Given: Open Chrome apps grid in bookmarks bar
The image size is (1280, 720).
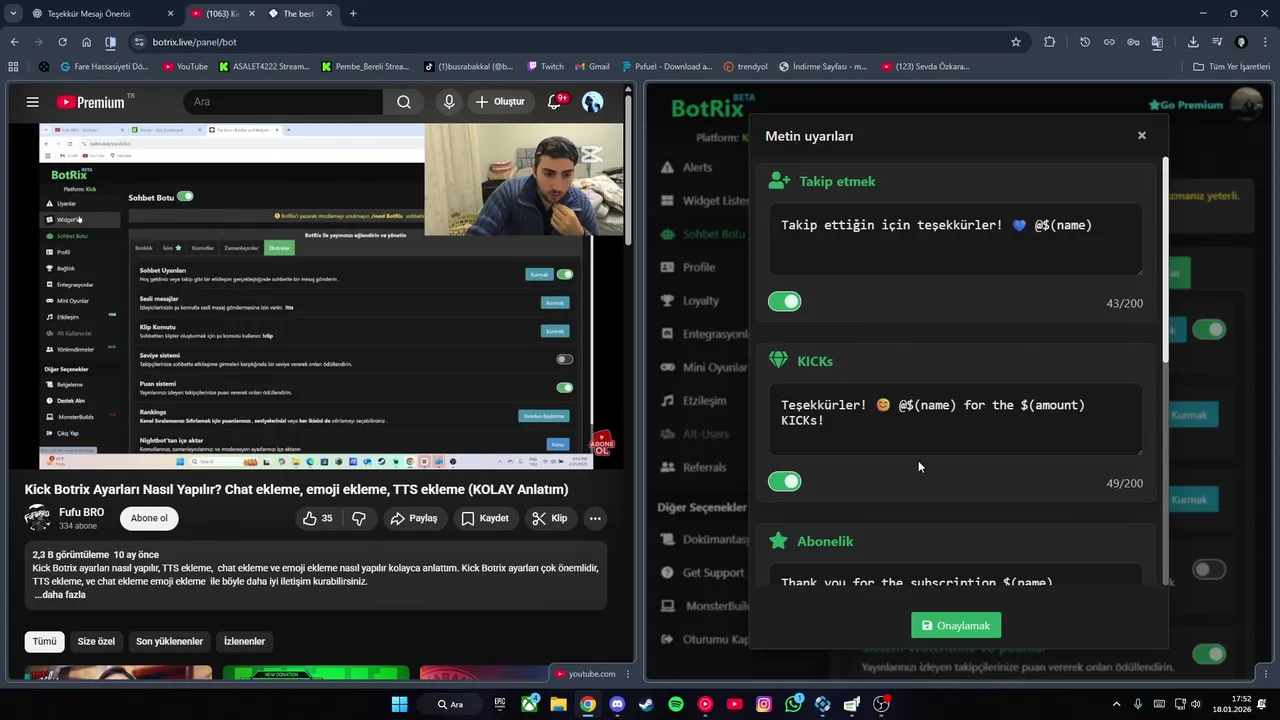Looking at the screenshot, I should pyautogui.click(x=13, y=67).
